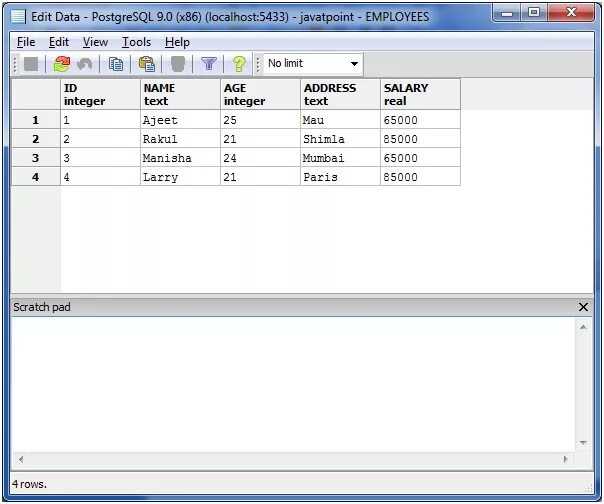Click the Copy toolbar icon
The width and height of the screenshot is (604, 504).
[116, 64]
